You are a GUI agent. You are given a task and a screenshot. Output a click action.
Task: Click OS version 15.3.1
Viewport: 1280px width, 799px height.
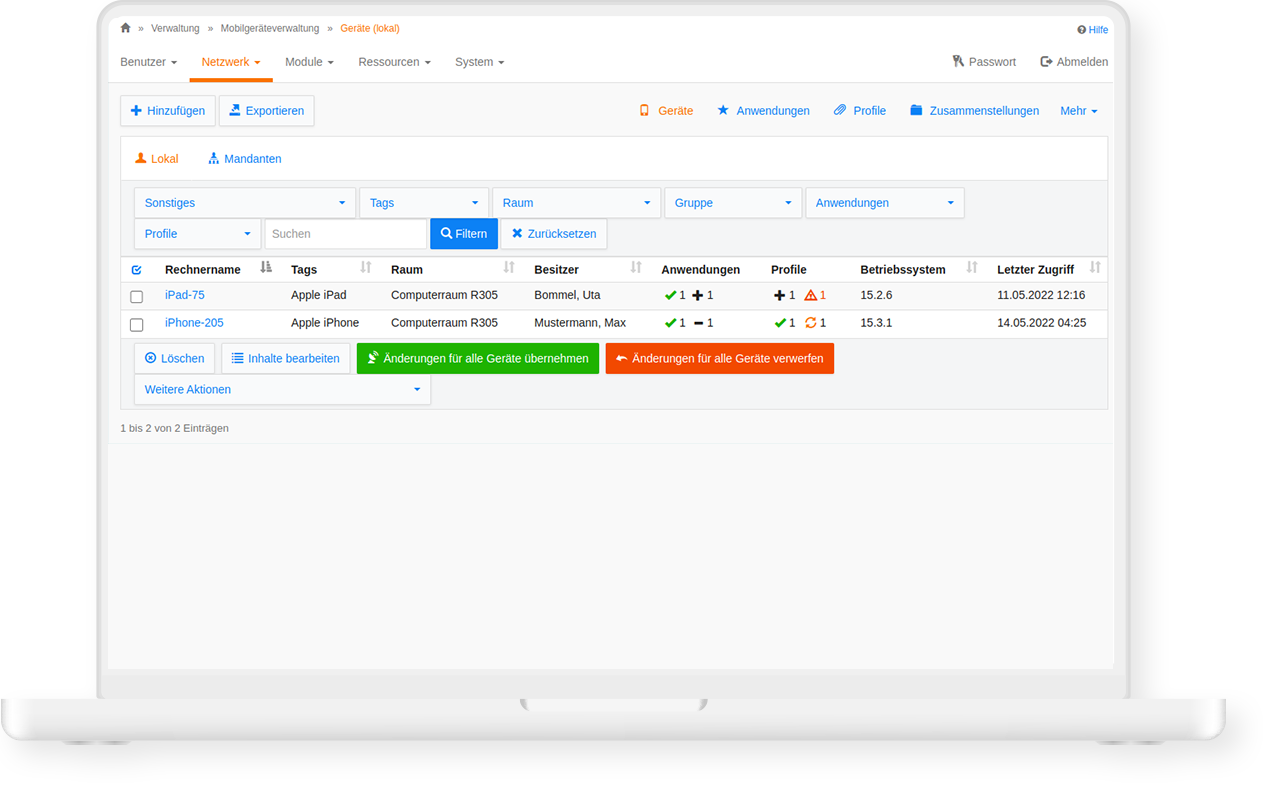pyautogui.click(x=876, y=323)
